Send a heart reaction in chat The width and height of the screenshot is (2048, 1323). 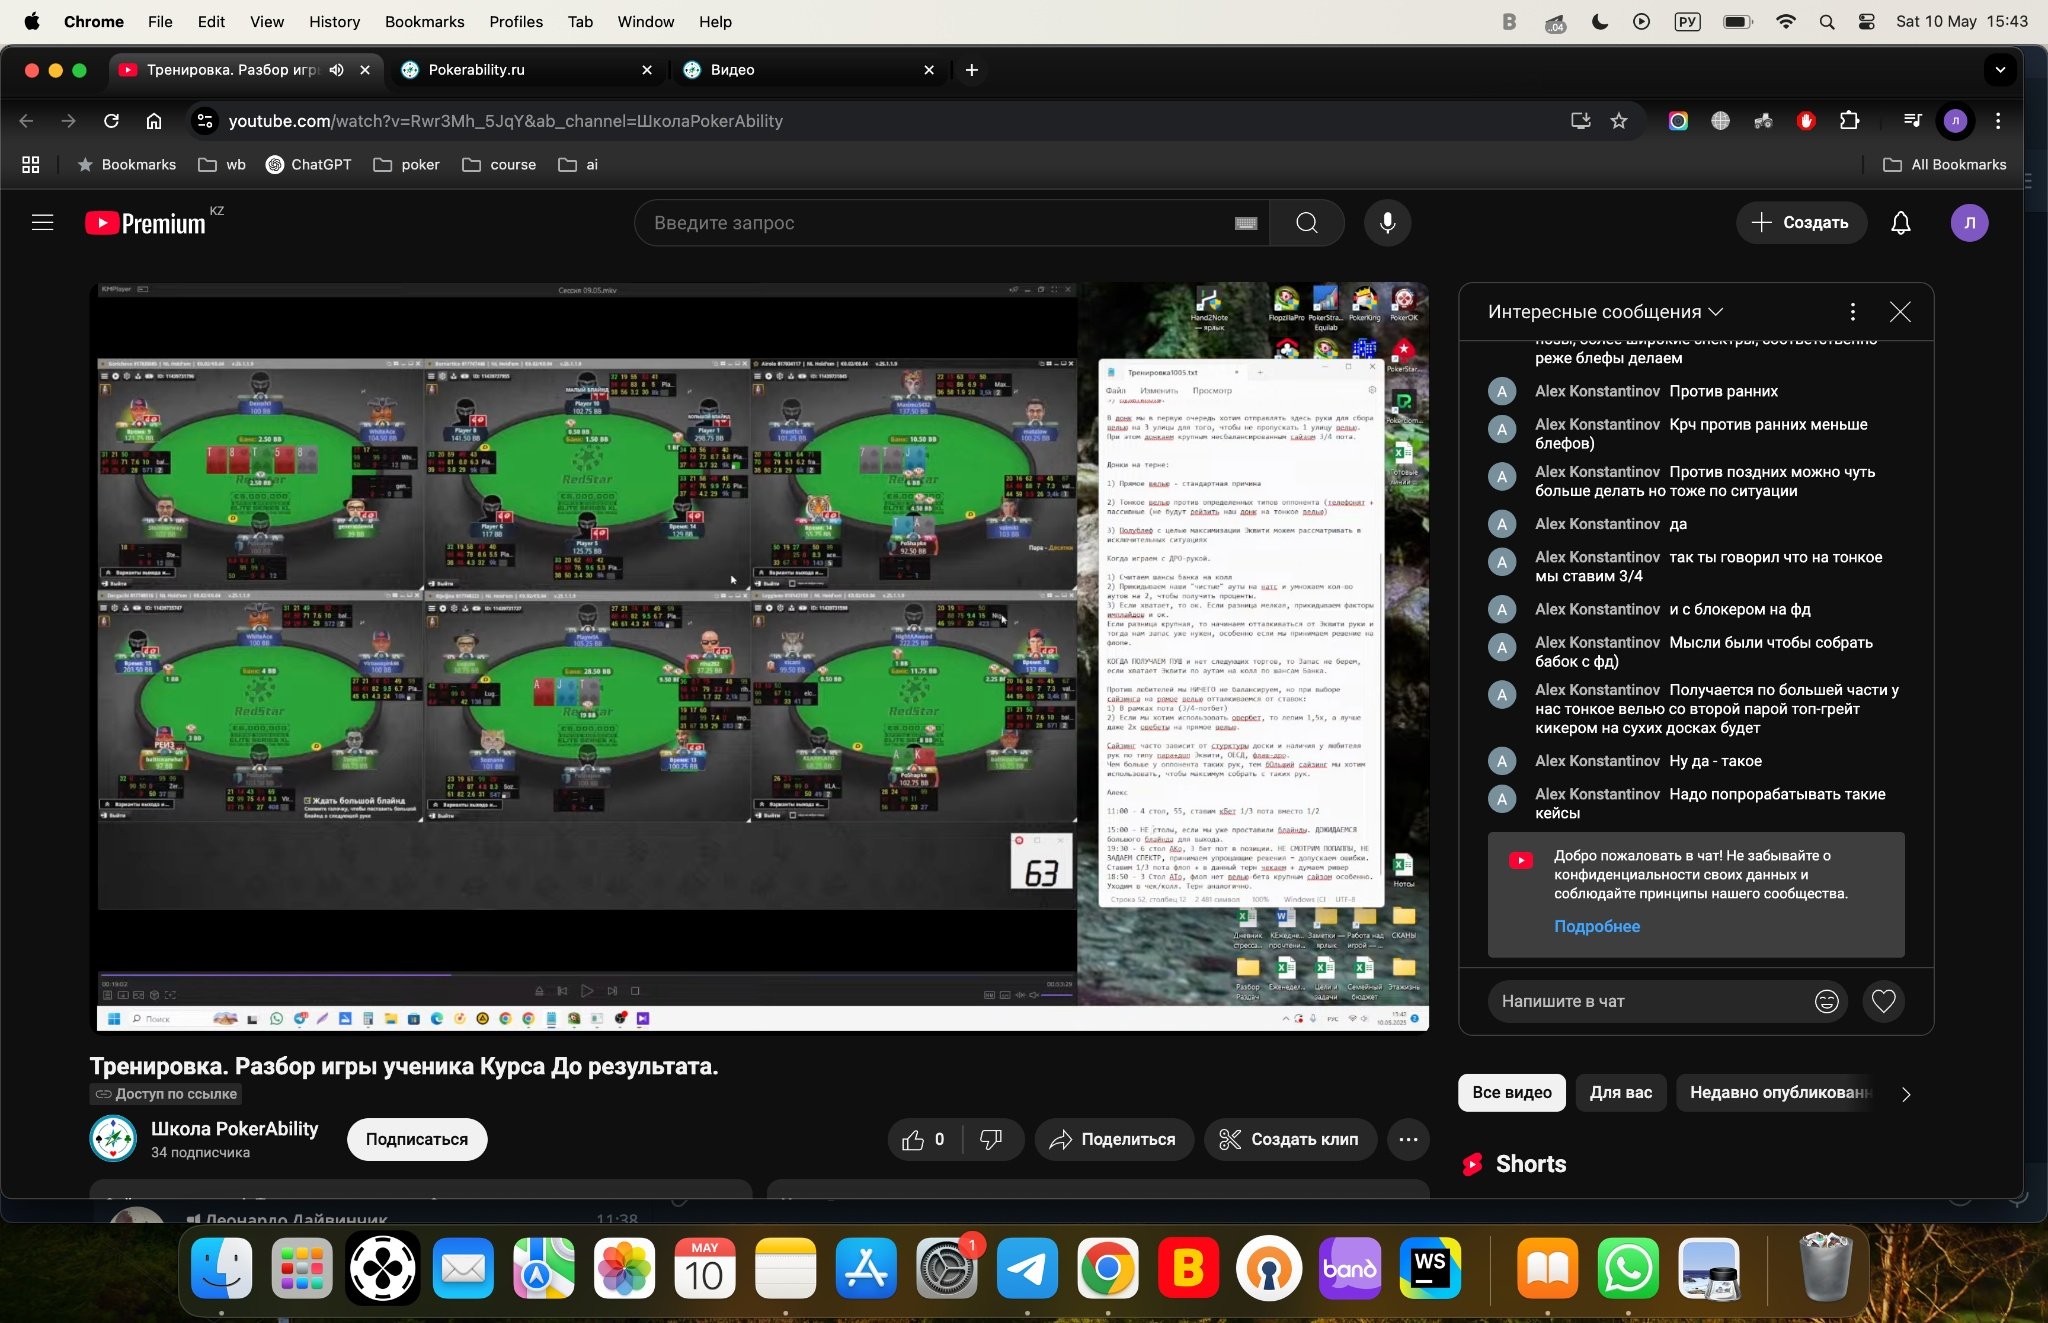[1883, 1001]
